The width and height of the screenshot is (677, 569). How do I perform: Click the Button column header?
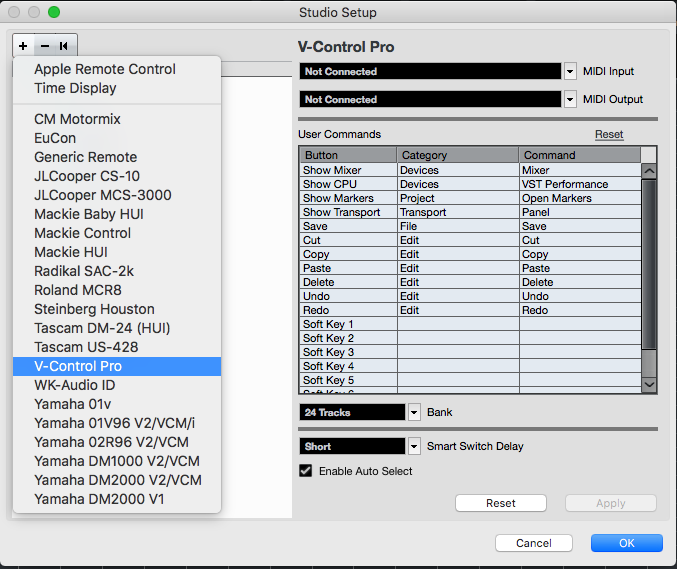click(348, 155)
